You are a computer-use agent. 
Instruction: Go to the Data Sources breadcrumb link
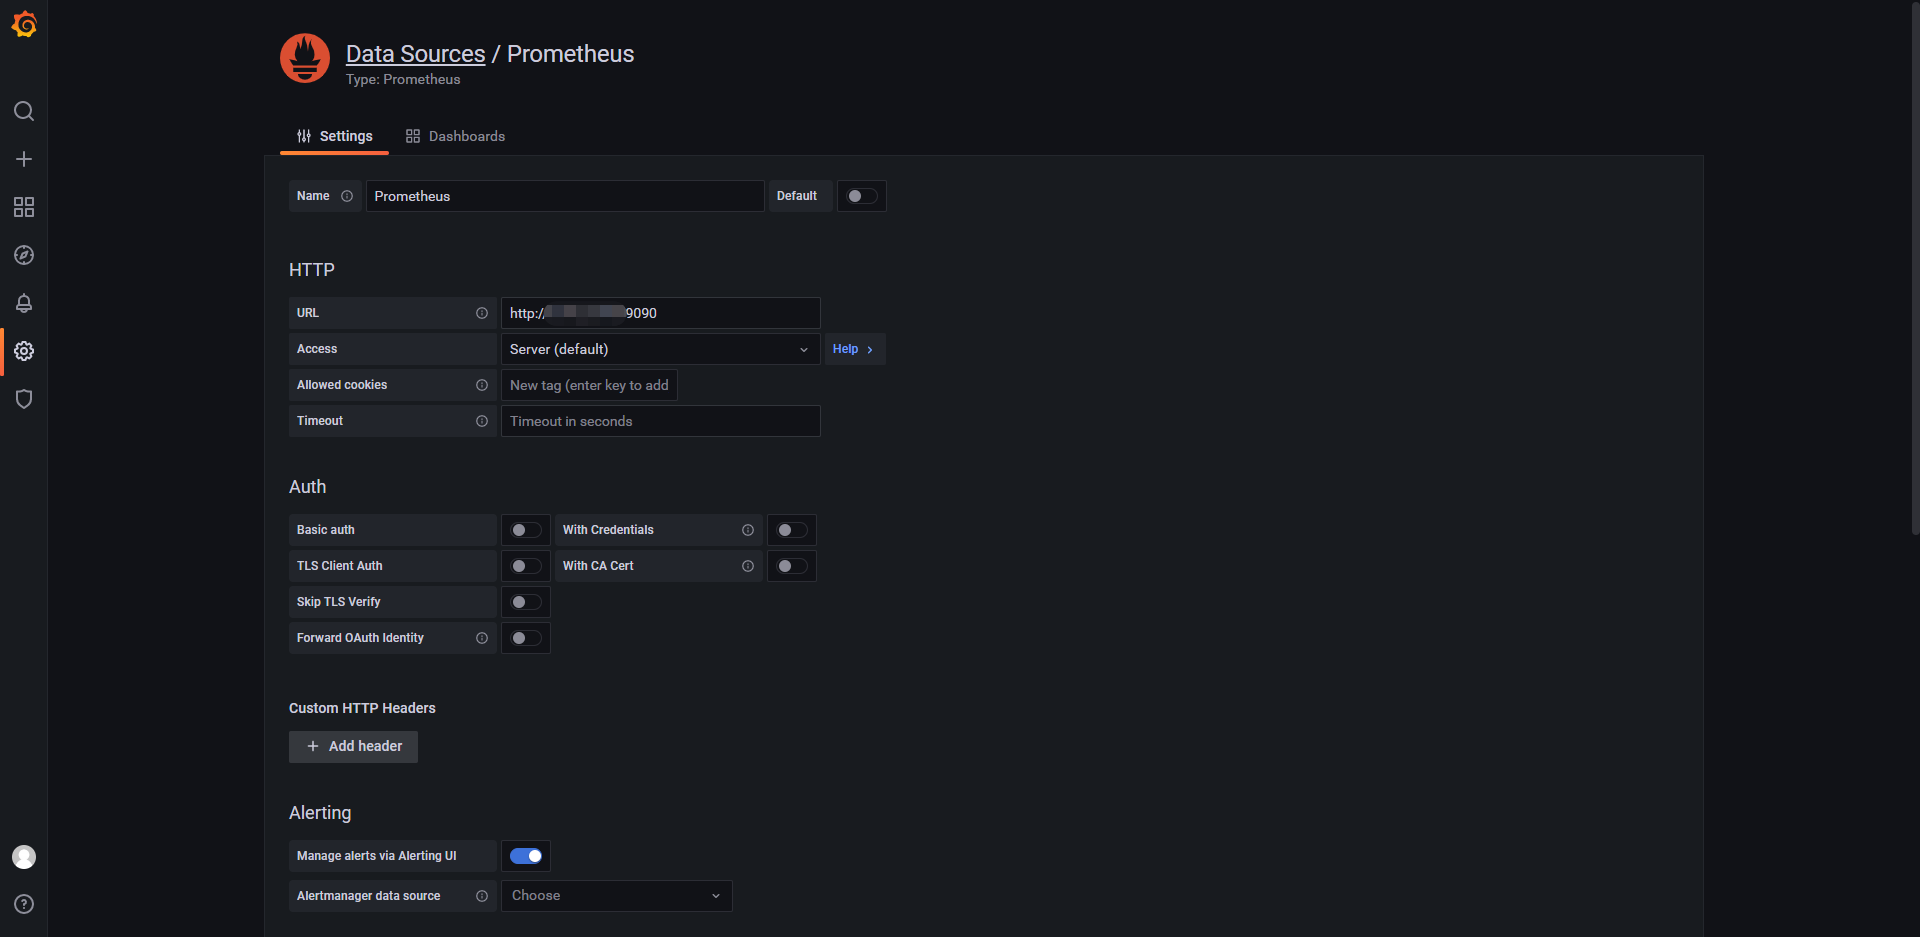pyautogui.click(x=415, y=54)
